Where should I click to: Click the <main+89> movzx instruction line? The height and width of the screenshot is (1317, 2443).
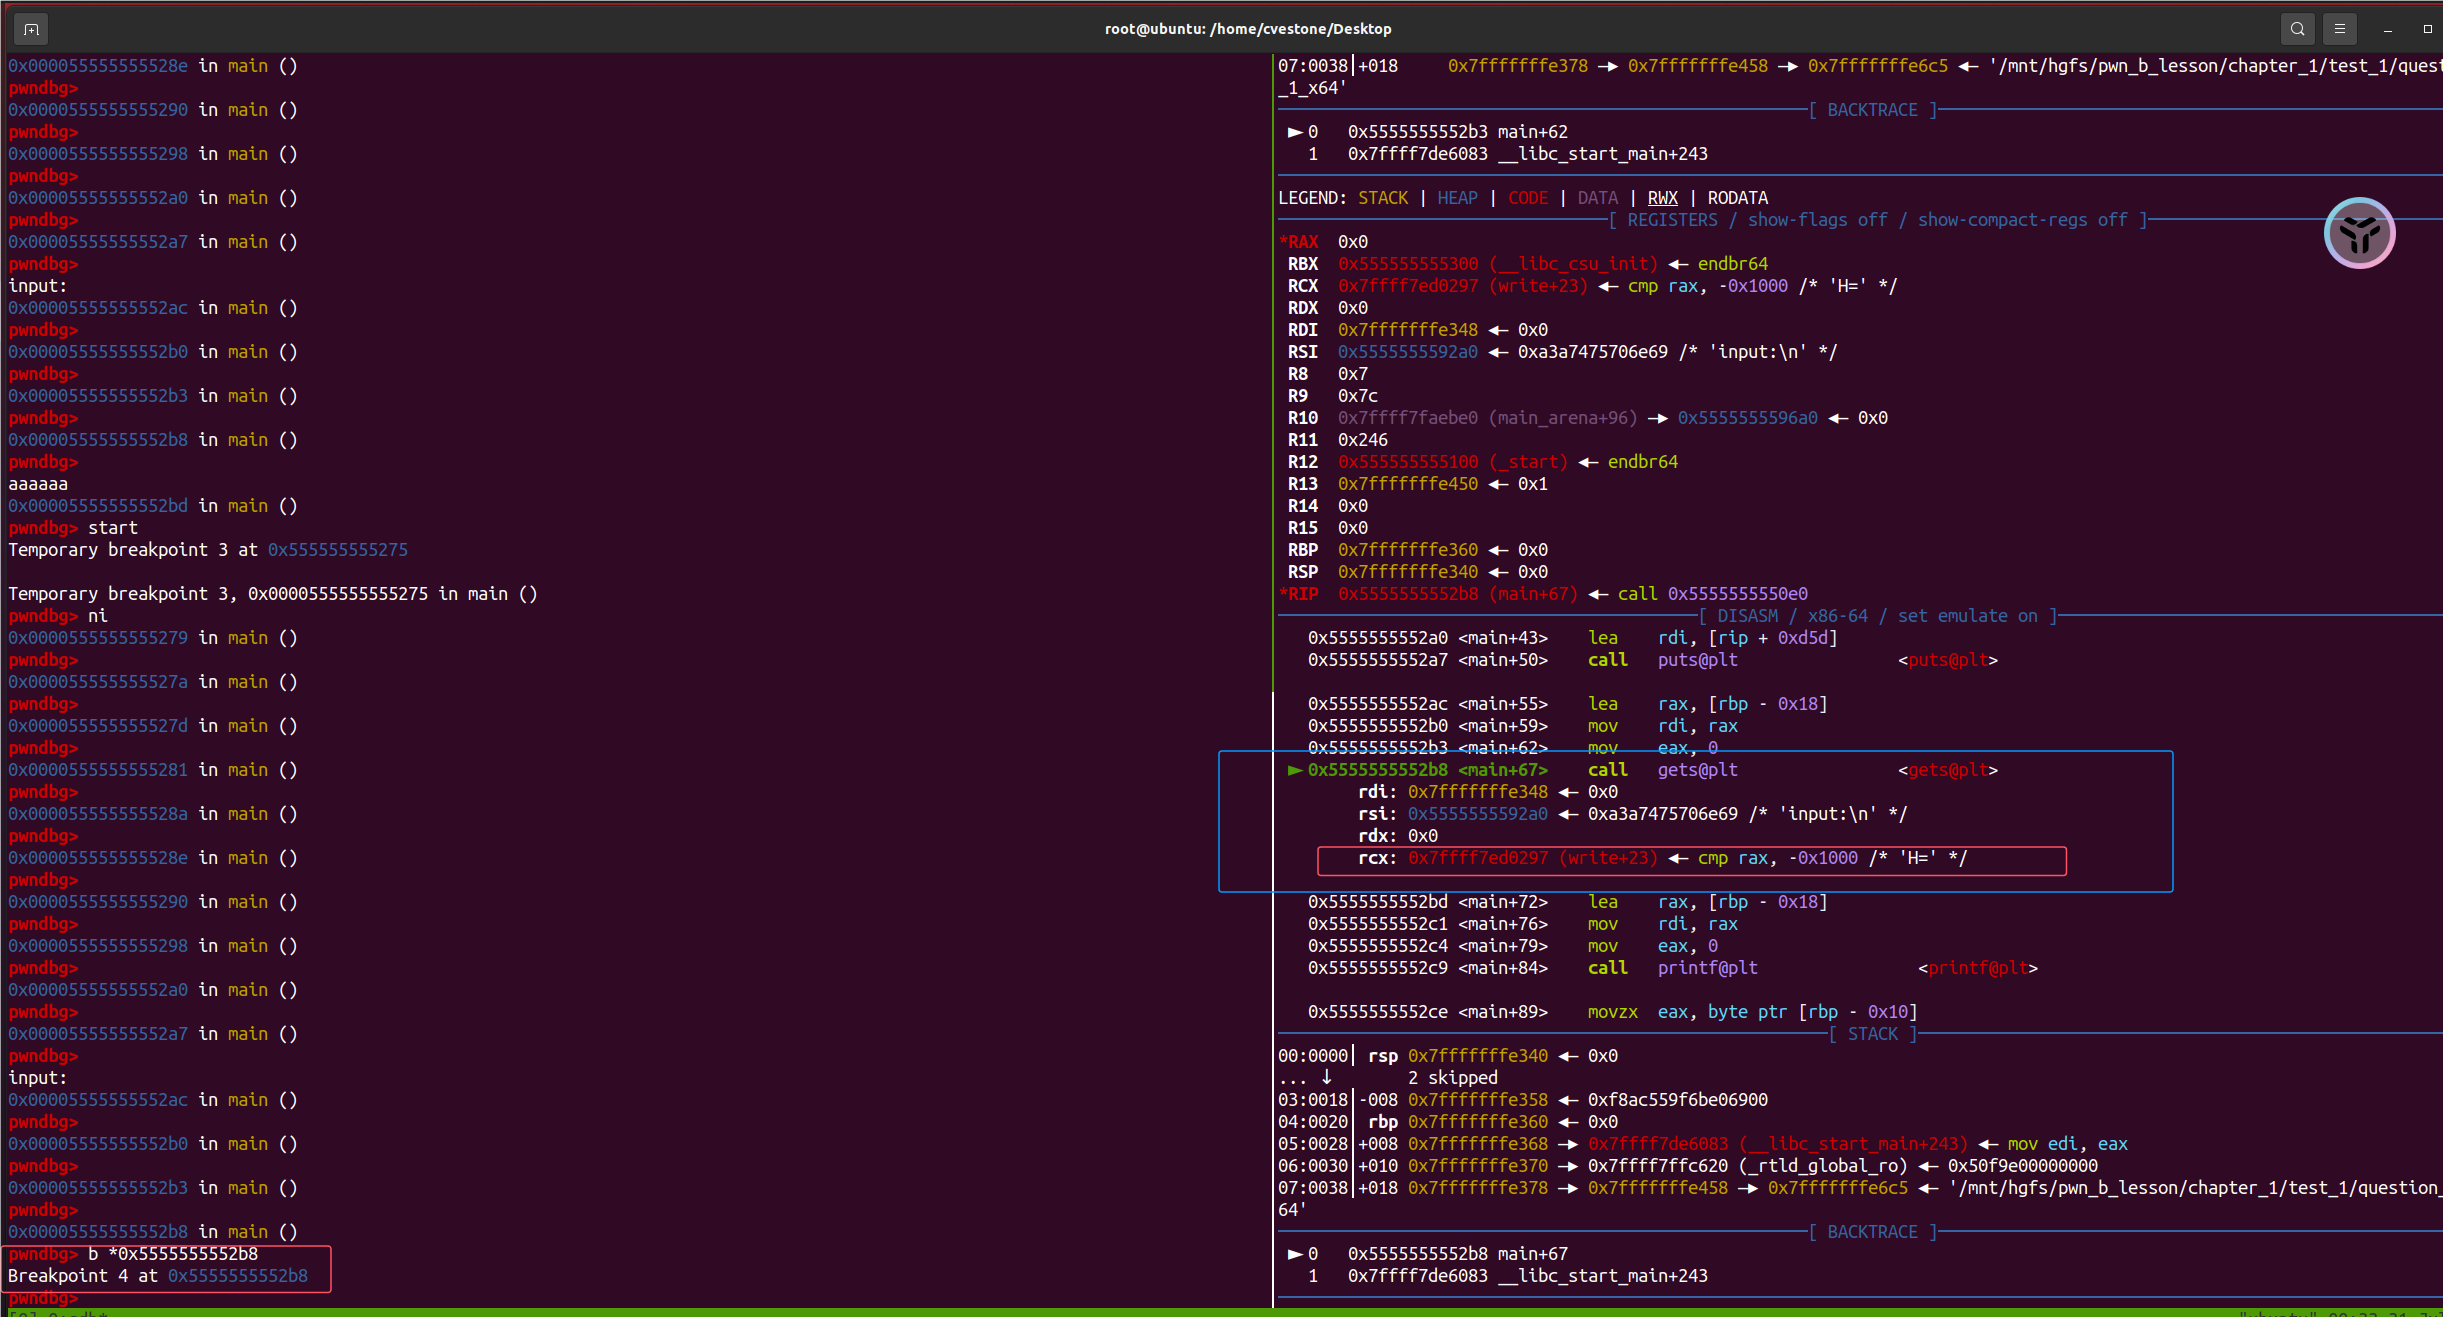pos(1612,1012)
